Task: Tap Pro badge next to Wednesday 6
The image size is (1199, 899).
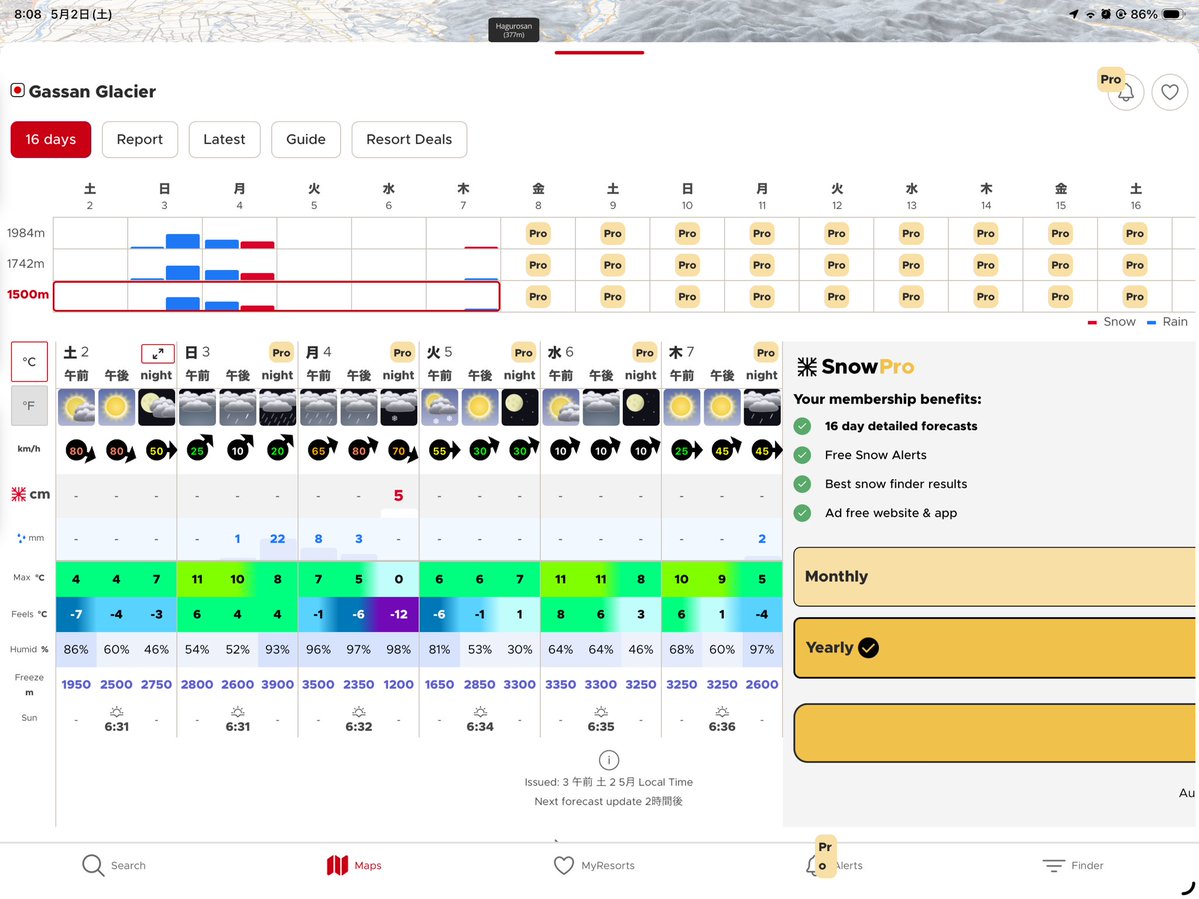Action: point(645,352)
